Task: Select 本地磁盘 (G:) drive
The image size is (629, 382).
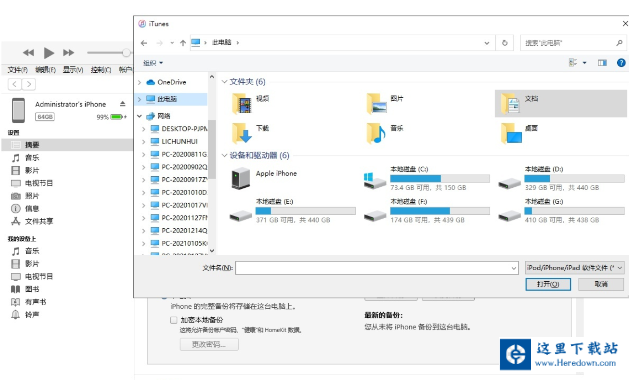Action: (561, 211)
